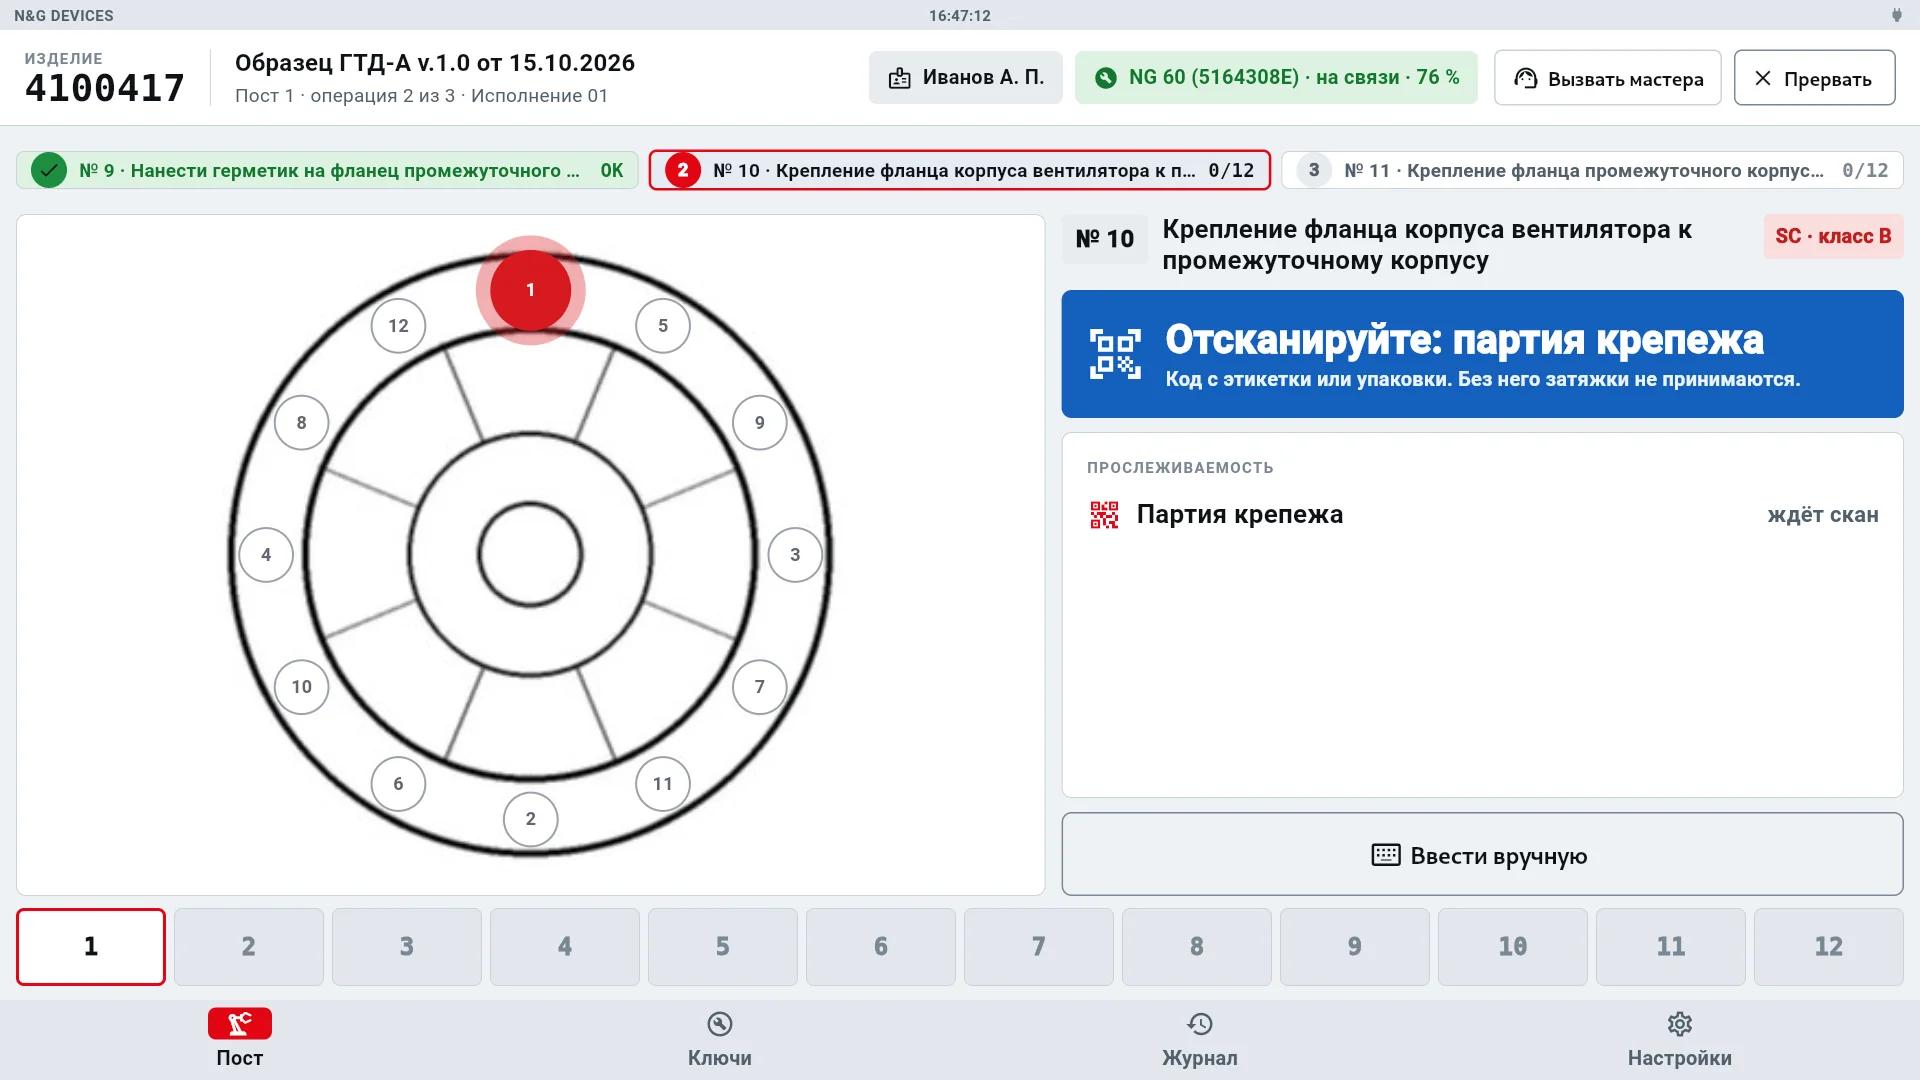Click the red bolt marker 1 on the flange diagram
The width and height of the screenshot is (1920, 1080).
[x=530, y=290]
